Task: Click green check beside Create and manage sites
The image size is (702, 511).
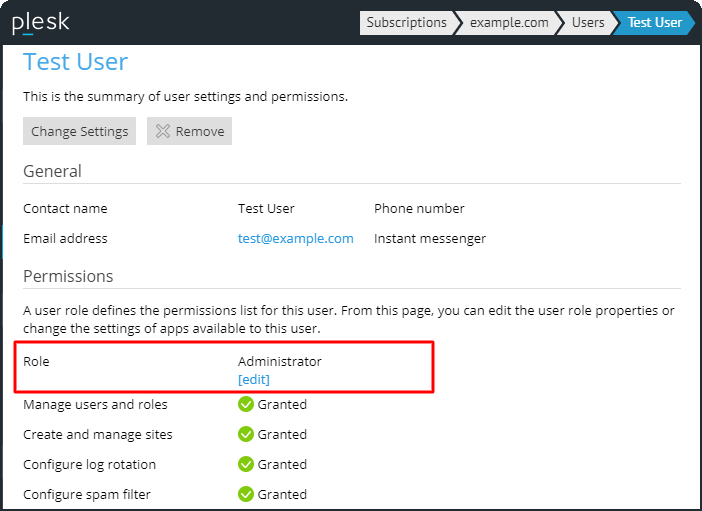Action: (x=246, y=434)
